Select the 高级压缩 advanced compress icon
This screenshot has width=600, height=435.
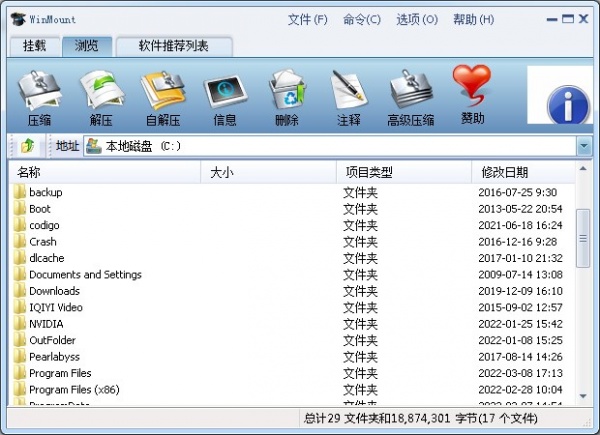[x=410, y=98]
